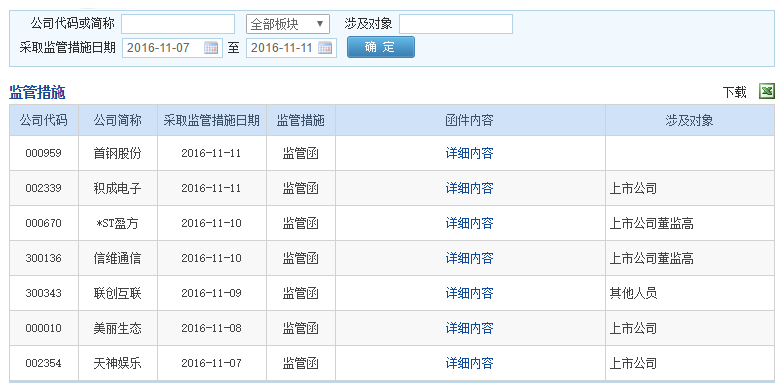This screenshot has height=389, width=782.
Task: Focus the 涉及对象 search input field
Action: (456, 24)
